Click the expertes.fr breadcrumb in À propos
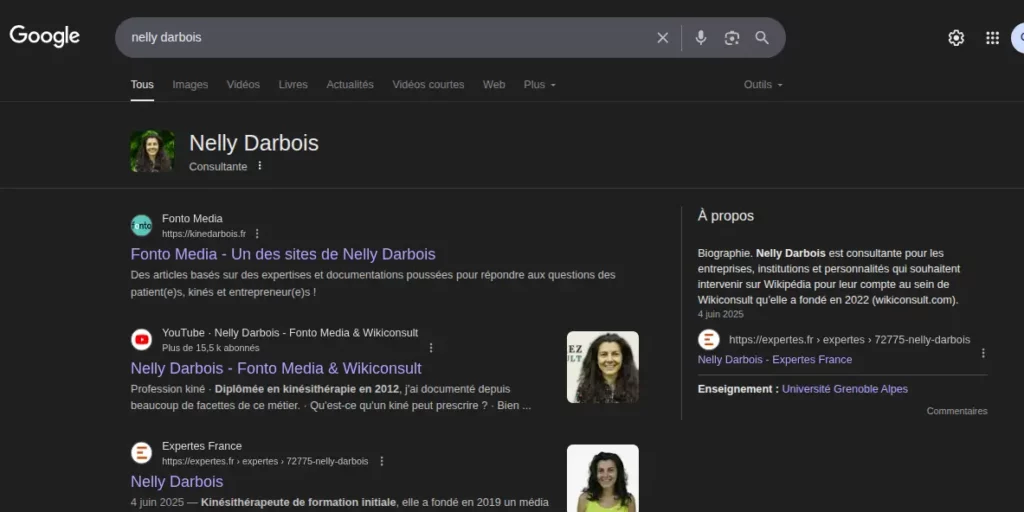Screen dimensions: 1024x512 849,340
